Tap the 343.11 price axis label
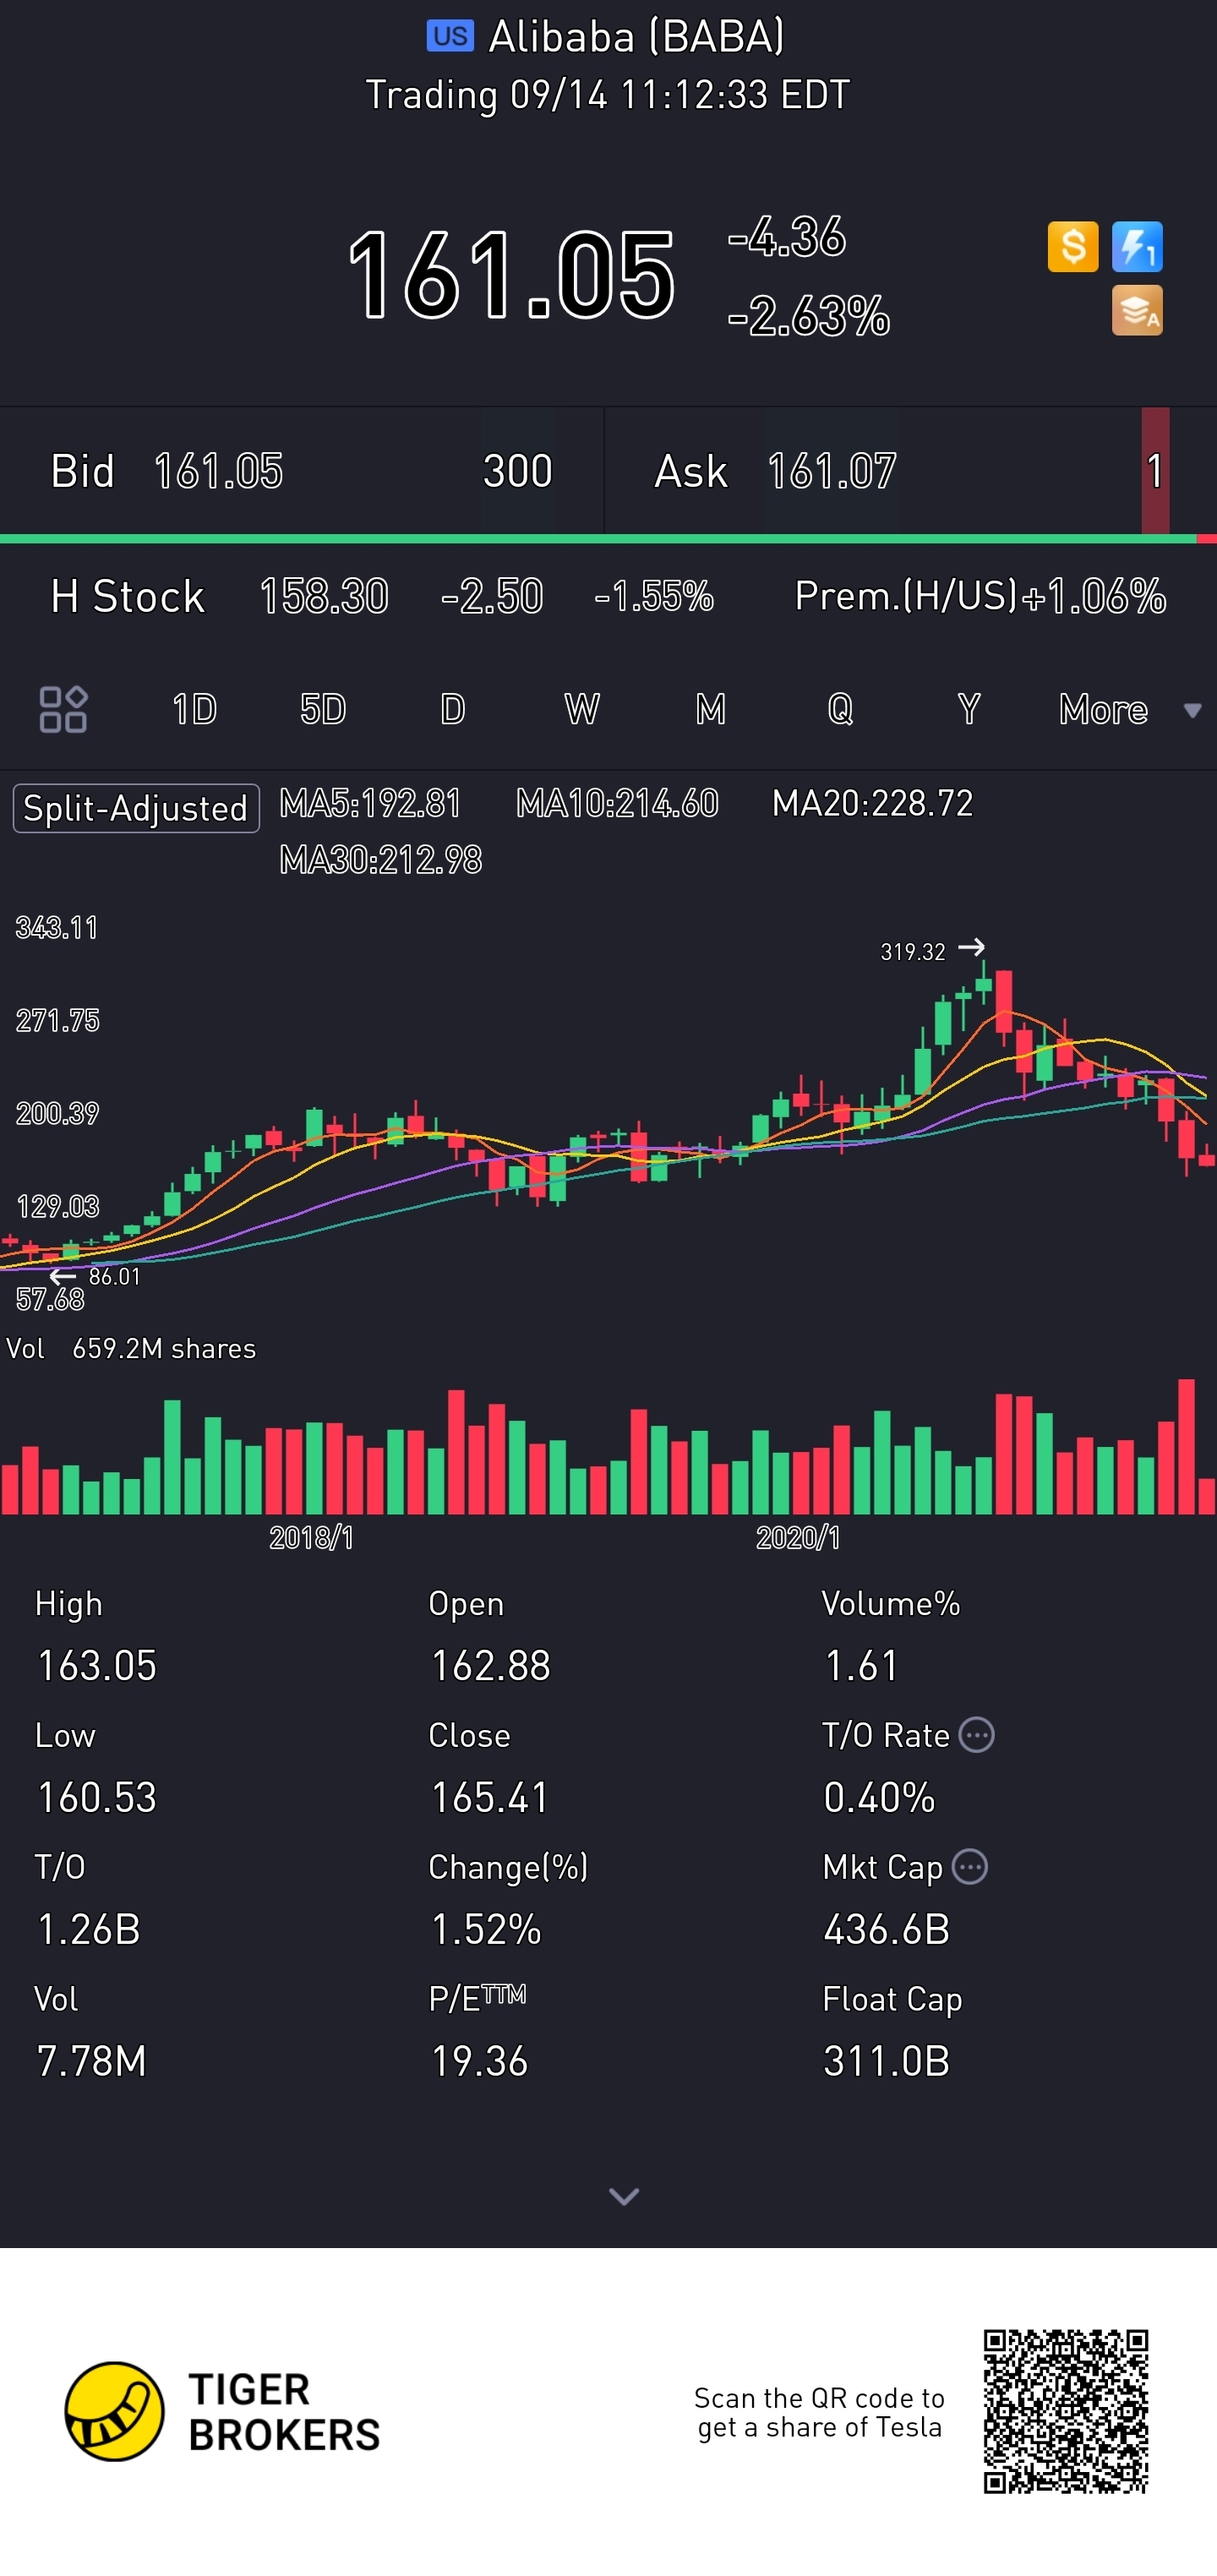Screen dimensions: 1217x2576 tap(57, 928)
